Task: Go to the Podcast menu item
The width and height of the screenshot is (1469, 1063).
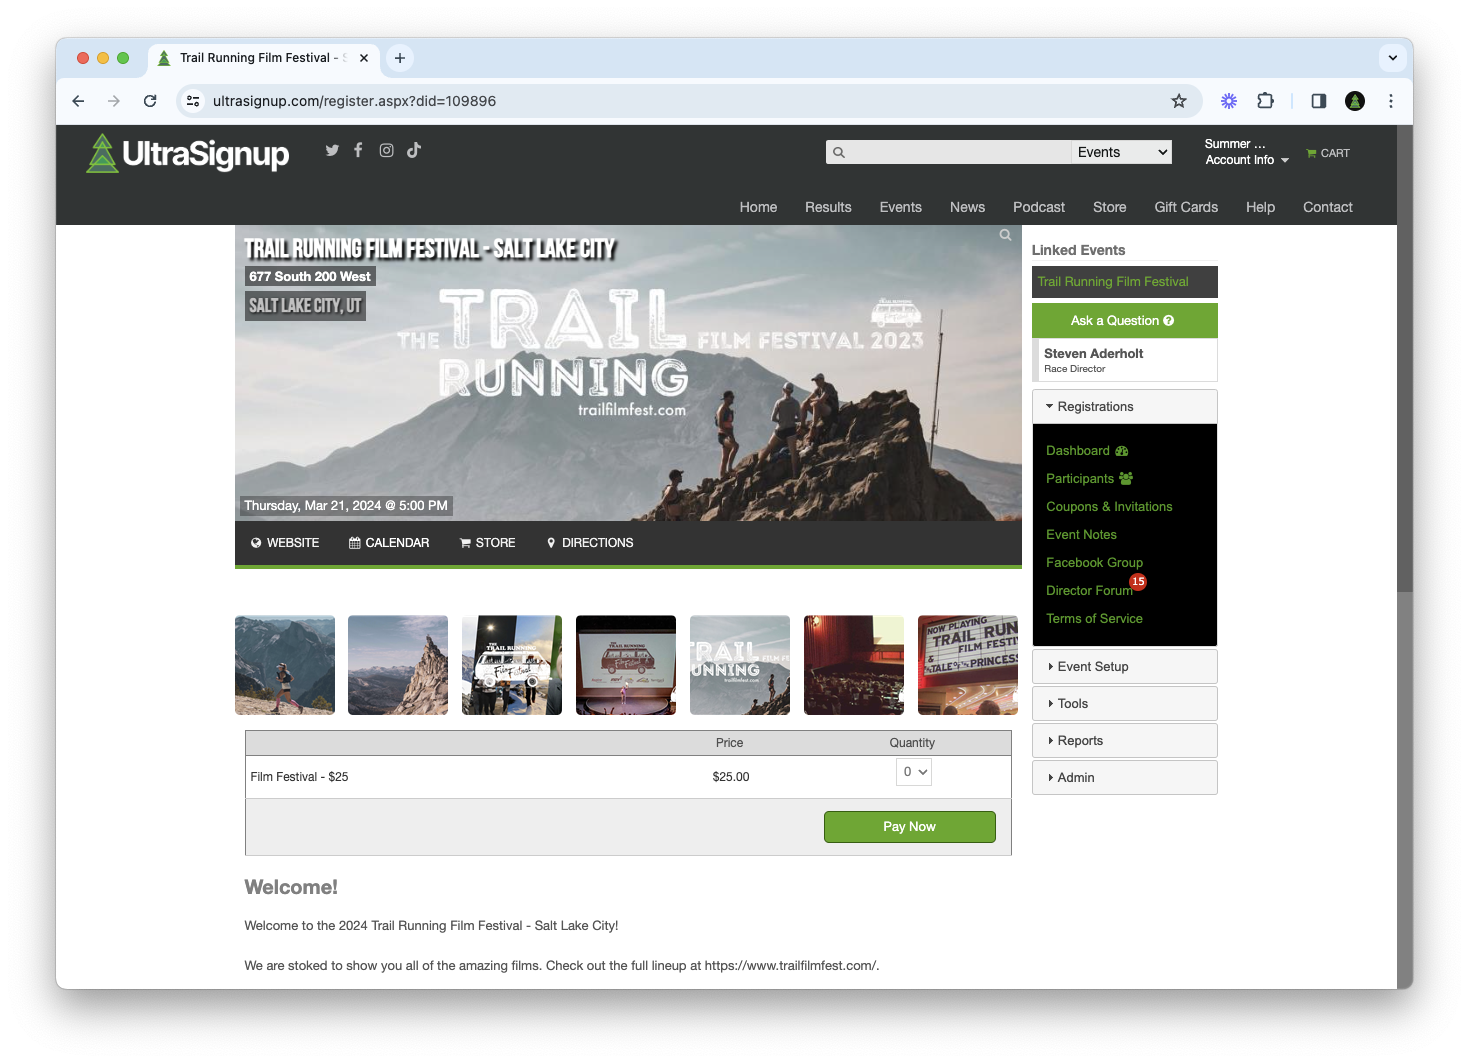Action: (x=1038, y=207)
